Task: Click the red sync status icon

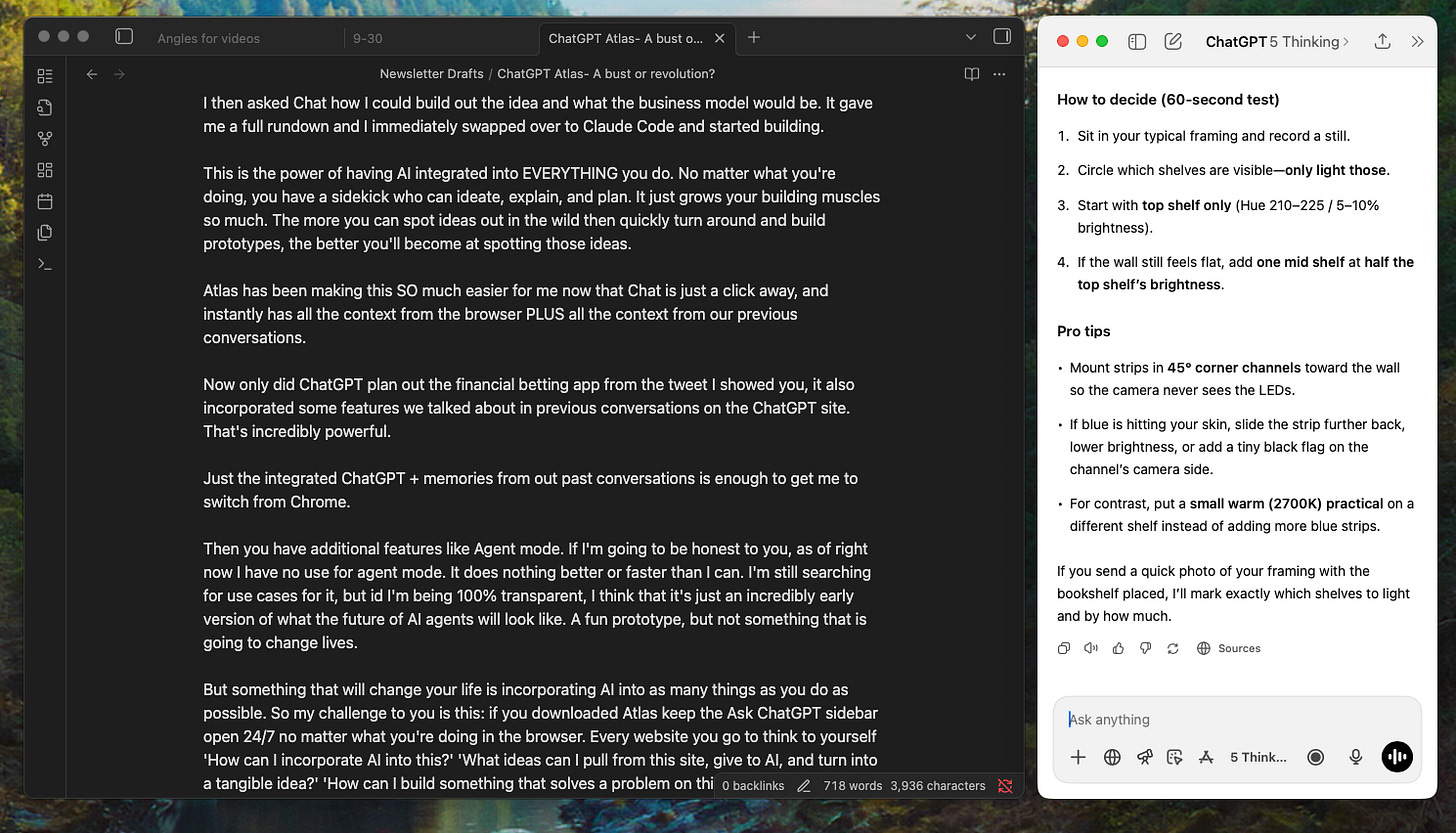Action: [x=1005, y=786]
